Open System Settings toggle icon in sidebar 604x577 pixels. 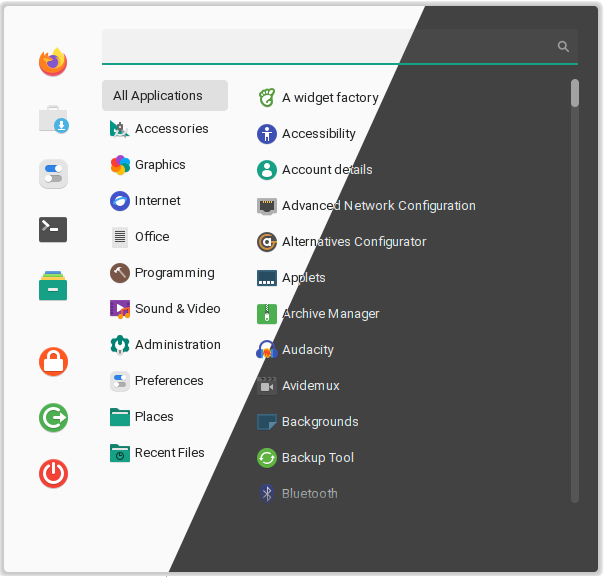pos(53,174)
